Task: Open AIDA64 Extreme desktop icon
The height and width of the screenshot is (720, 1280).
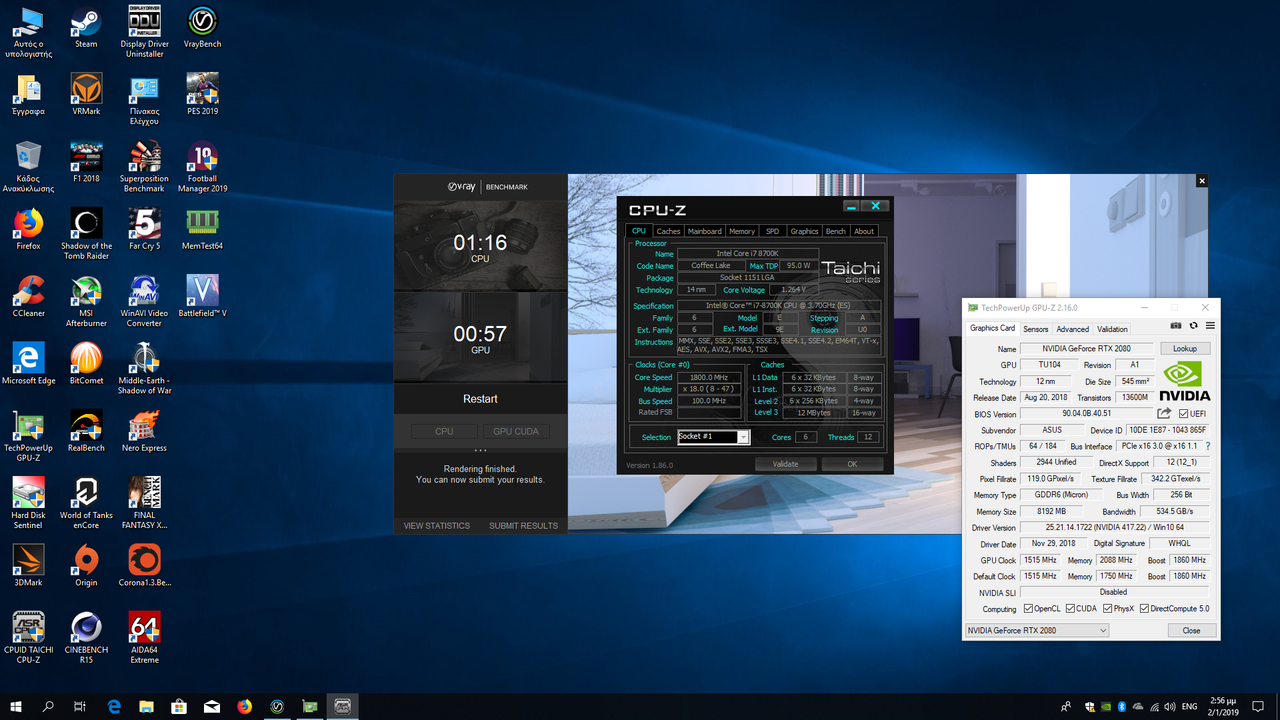Action: (x=144, y=637)
